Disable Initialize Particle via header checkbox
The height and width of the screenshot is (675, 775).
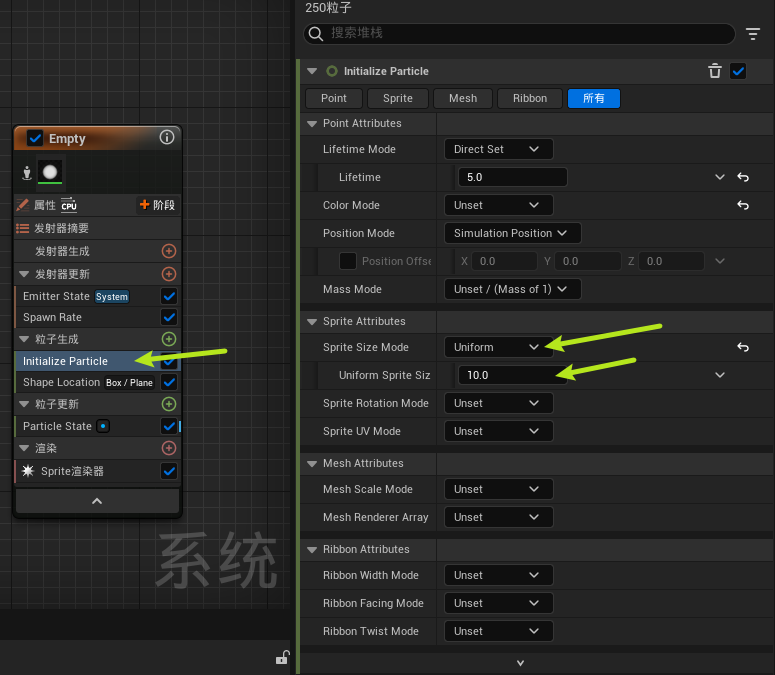[738, 71]
